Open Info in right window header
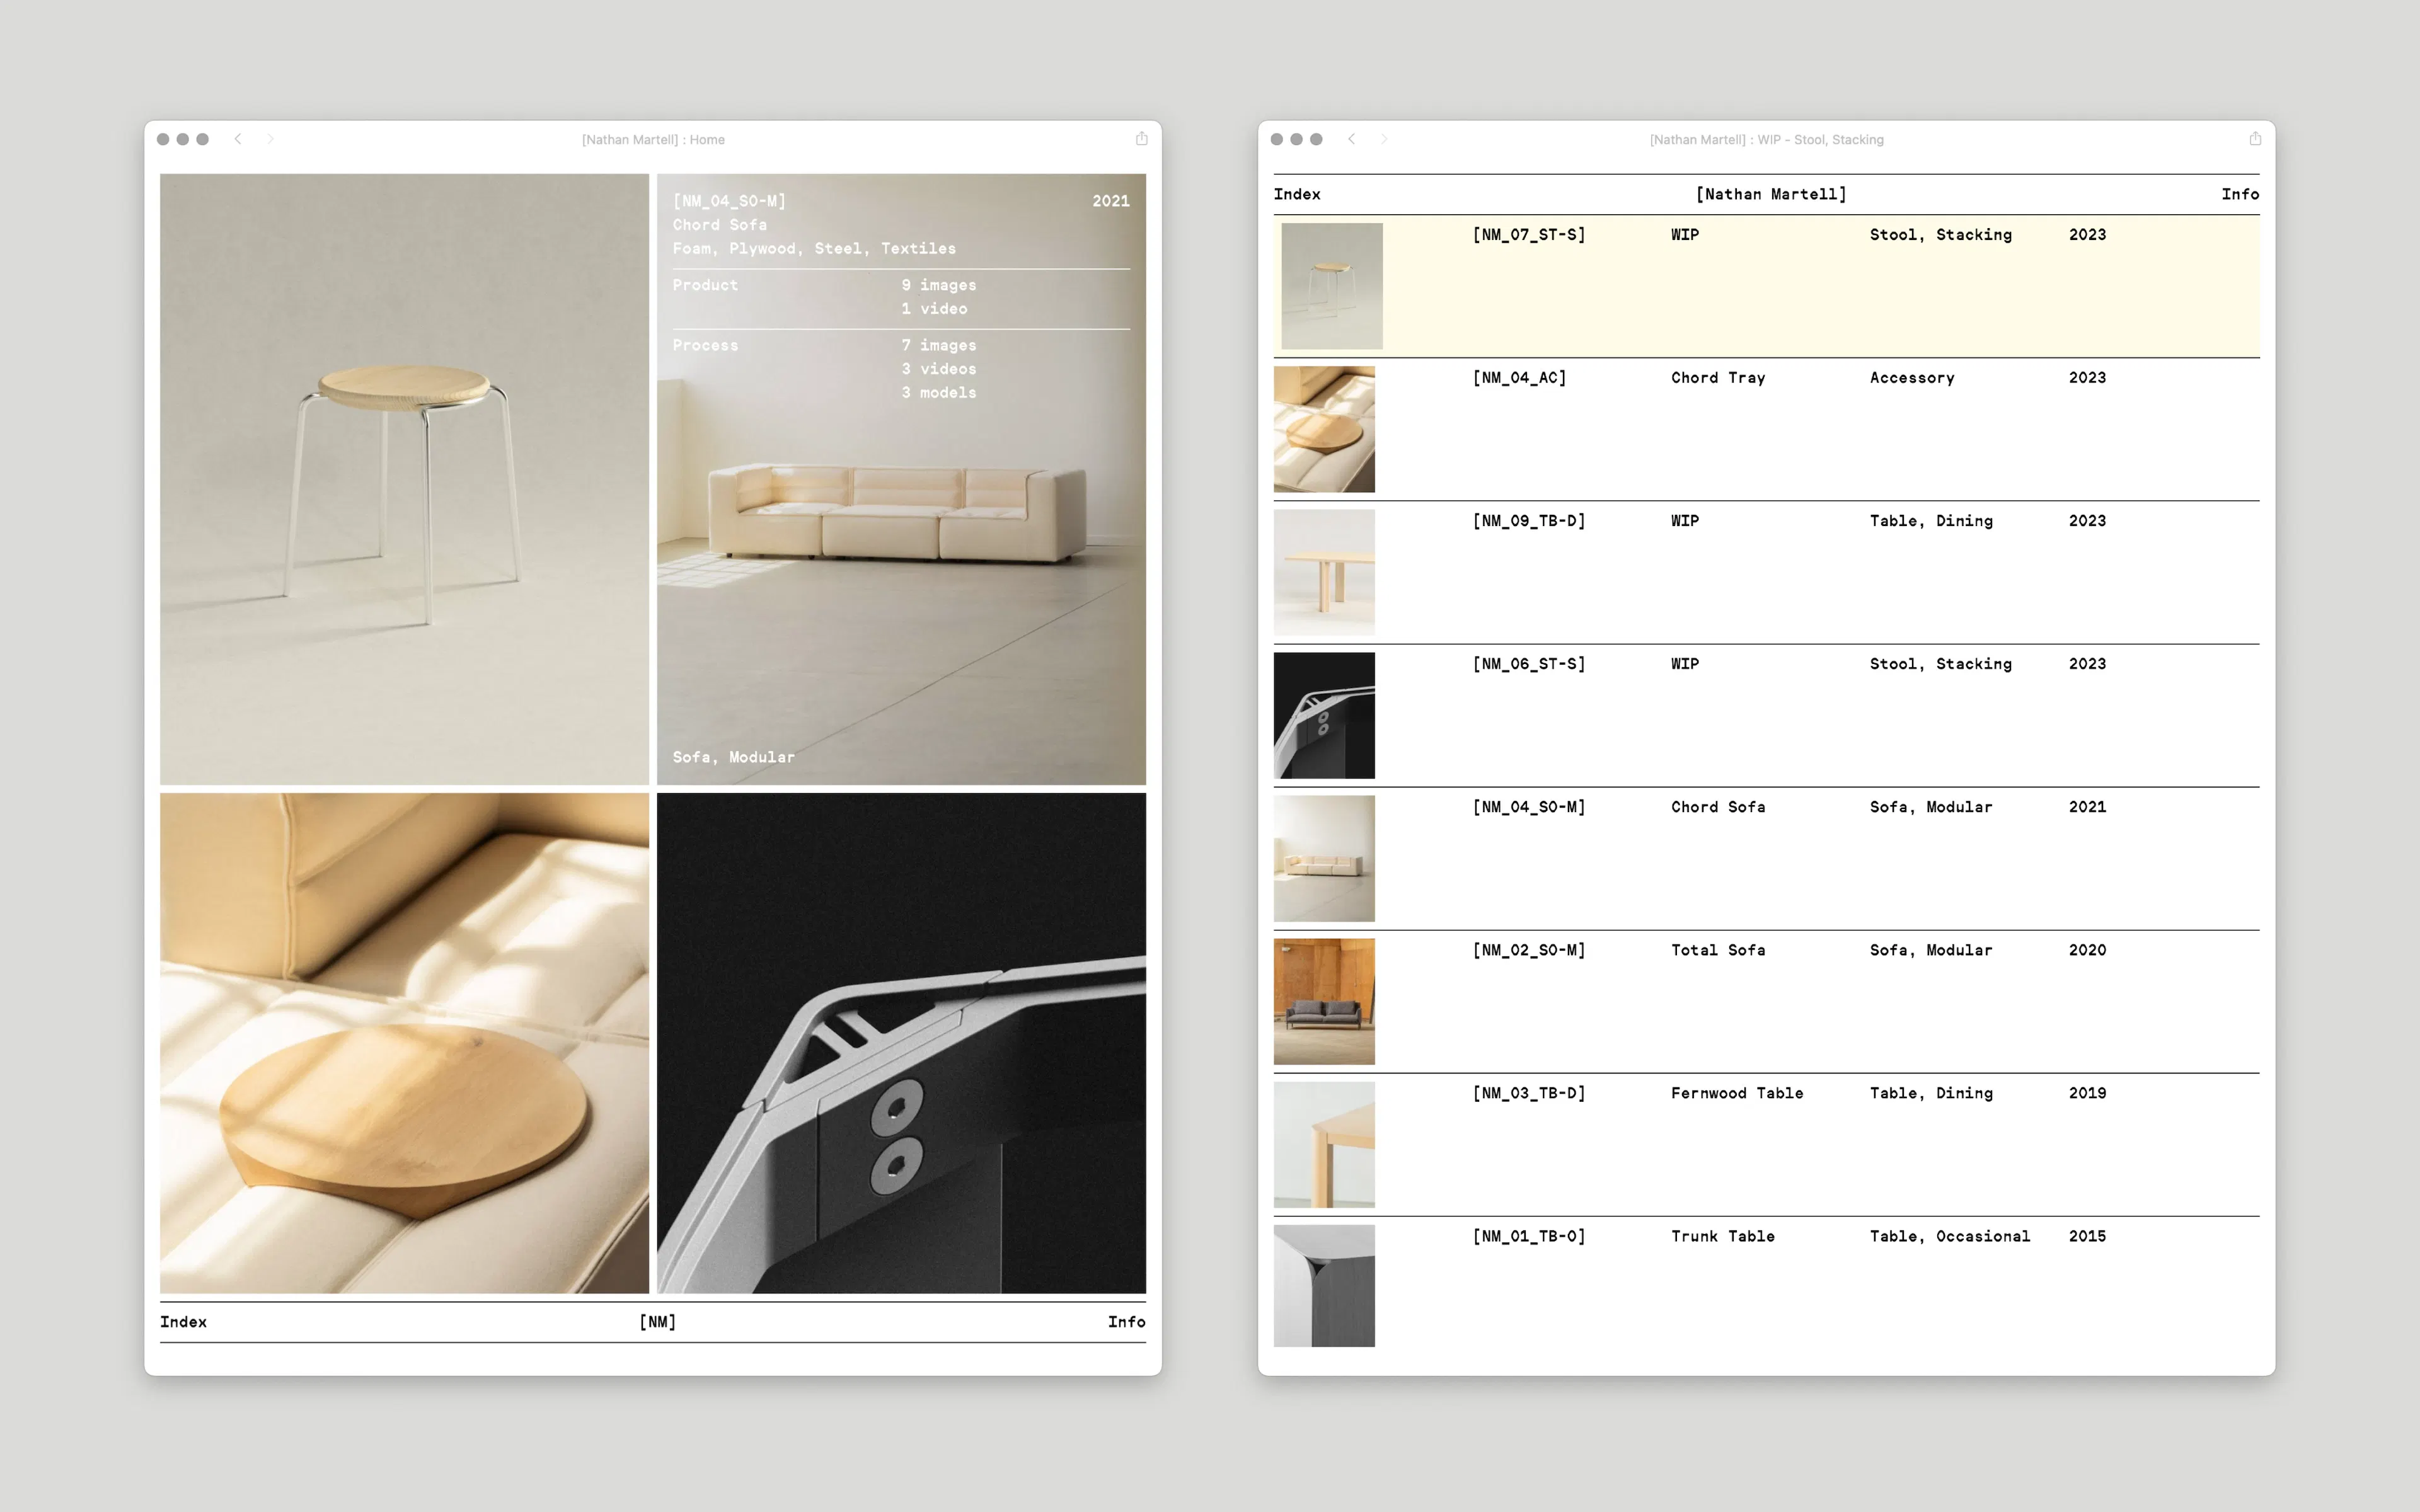Image resolution: width=2420 pixels, height=1512 pixels. 2239,194
